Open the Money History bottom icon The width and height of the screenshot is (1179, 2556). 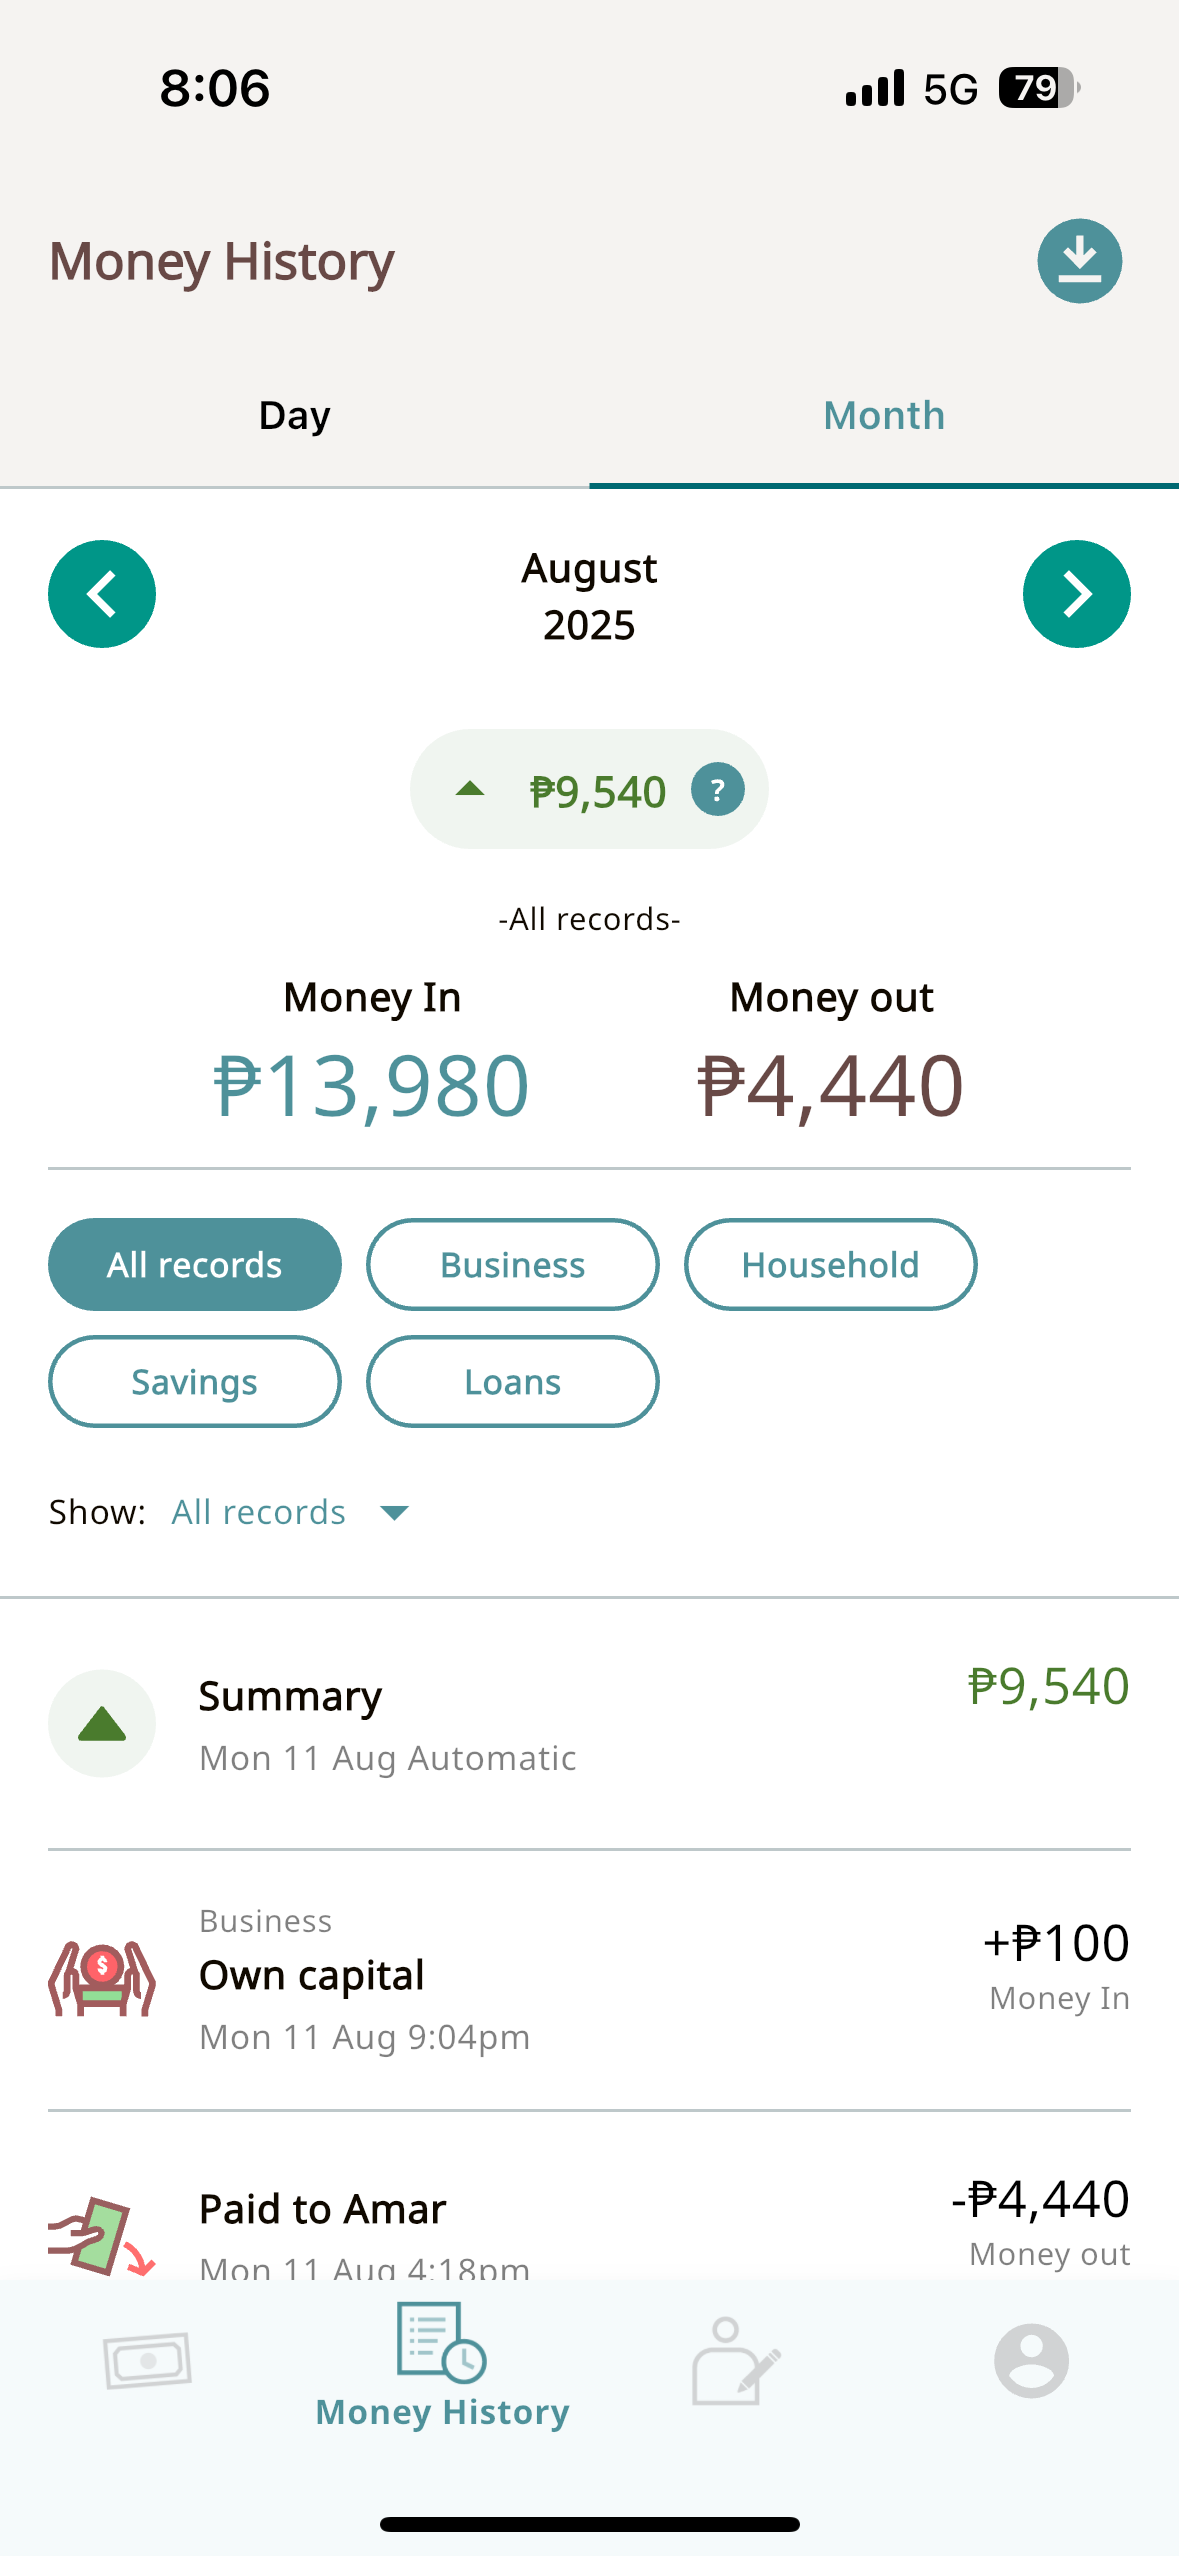[x=442, y=2365]
